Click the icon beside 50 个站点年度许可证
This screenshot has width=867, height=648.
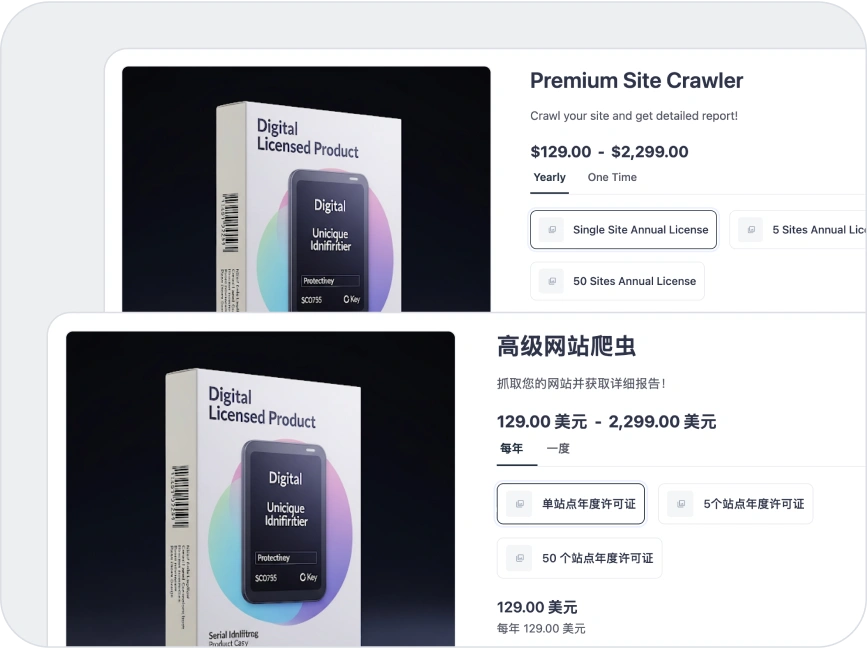519,558
